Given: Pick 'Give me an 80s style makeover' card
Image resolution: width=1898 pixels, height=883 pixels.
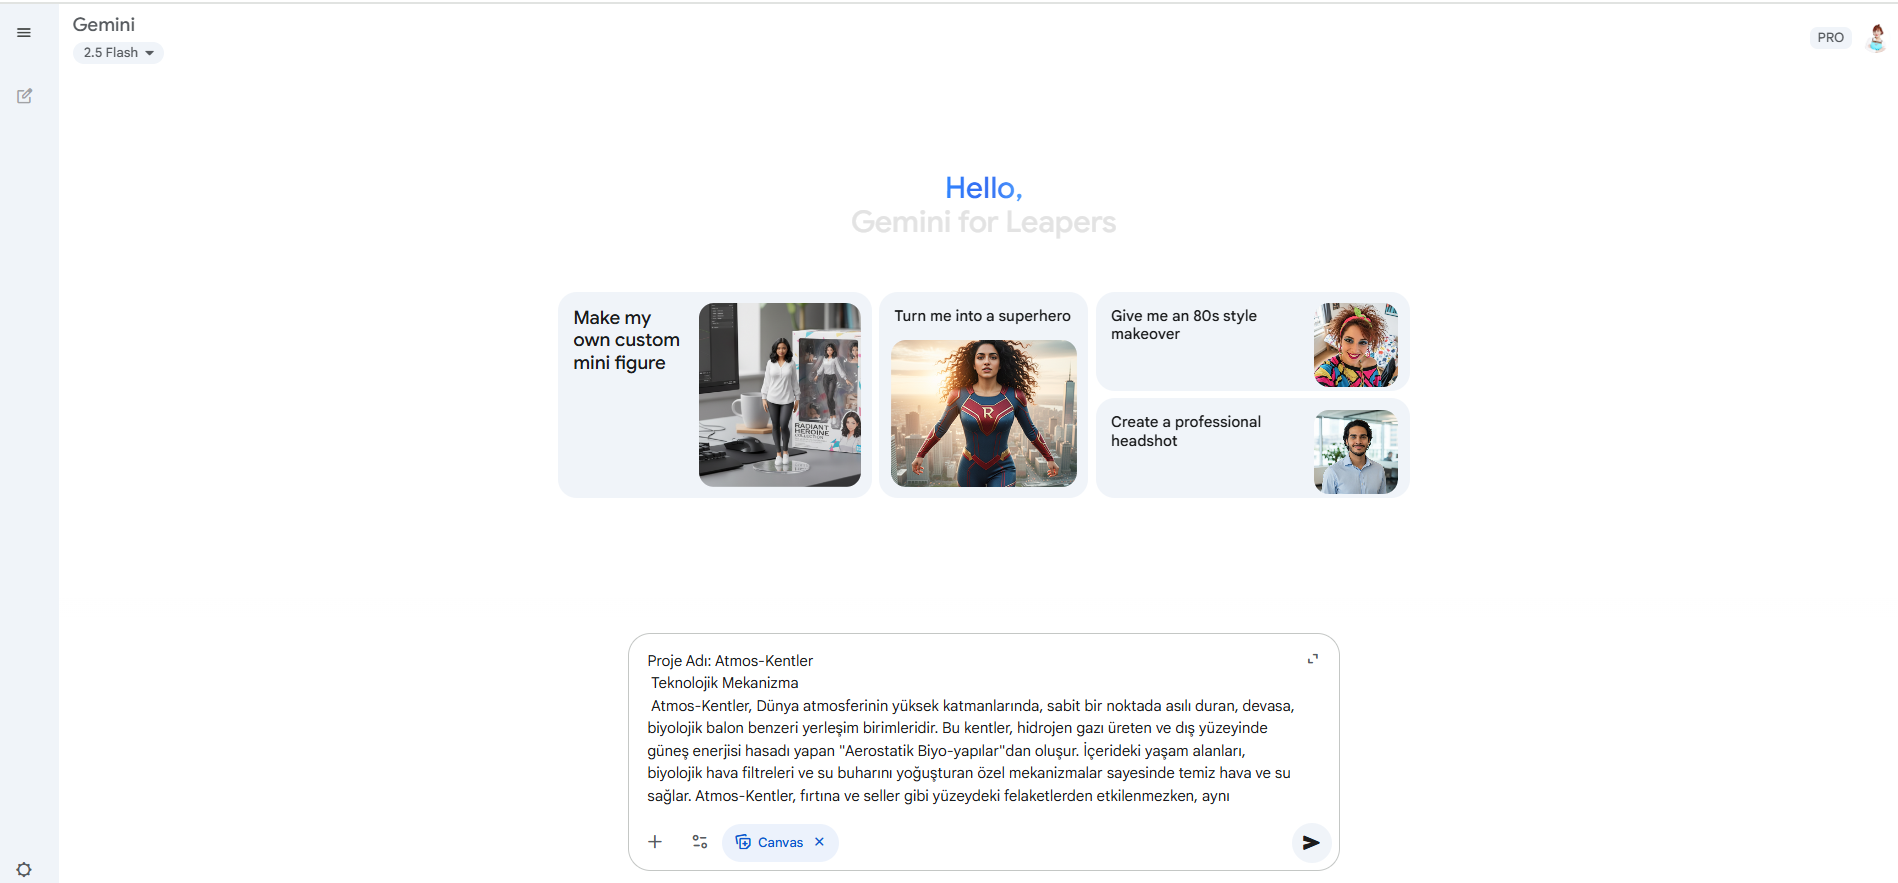Looking at the screenshot, I should pos(1184,325).
